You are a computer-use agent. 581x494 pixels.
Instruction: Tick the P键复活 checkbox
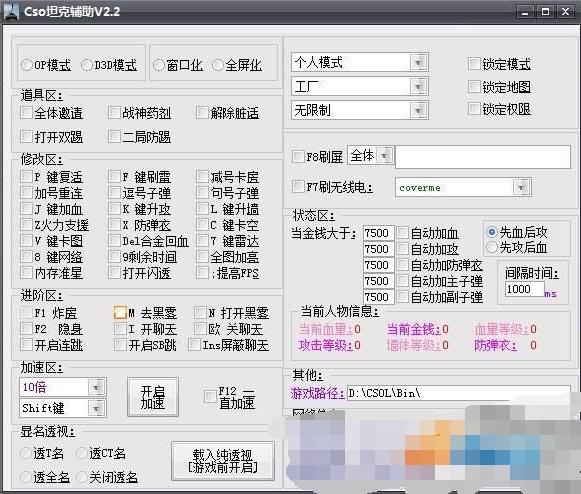tap(26, 176)
